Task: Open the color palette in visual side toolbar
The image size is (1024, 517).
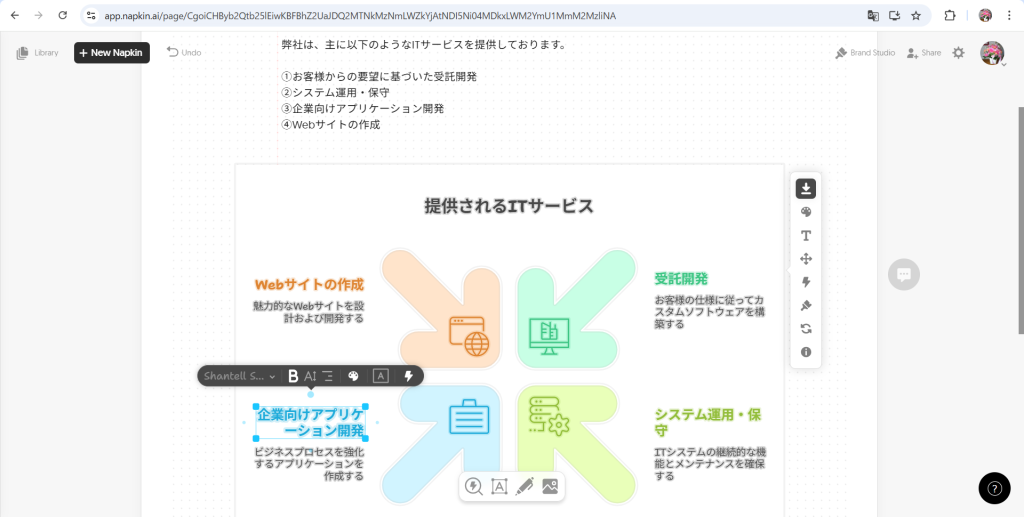Action: pyautogui.click(x=806, y=212)
